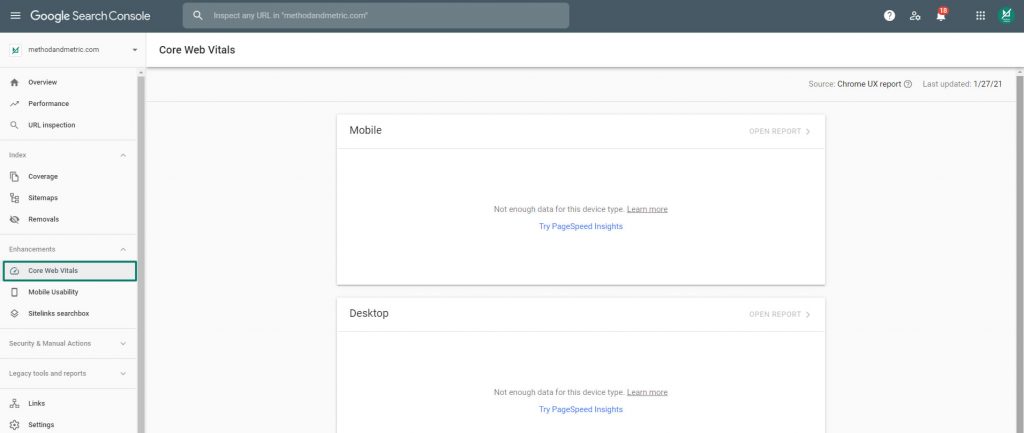The width and height of the screenshot is (1024, 433).
Task: Click the Removals crossed-eye icon
Action: 14,219
